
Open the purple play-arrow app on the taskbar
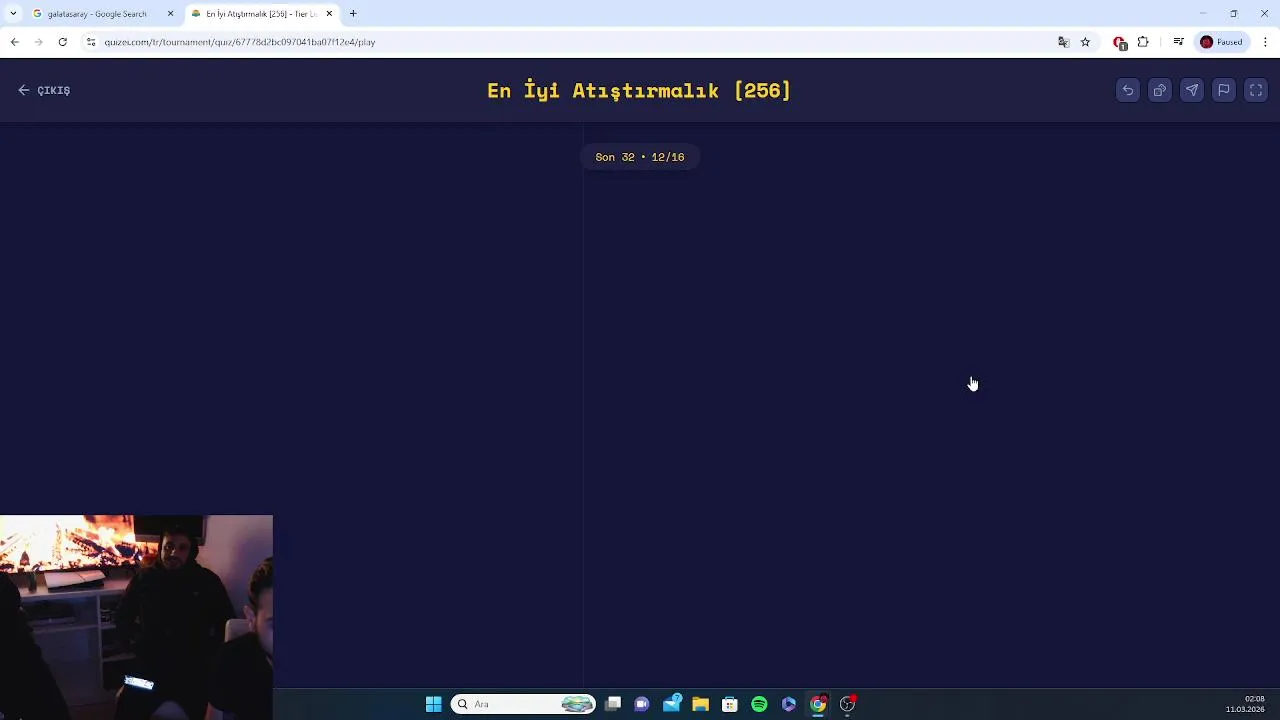(x=789, y=704)
